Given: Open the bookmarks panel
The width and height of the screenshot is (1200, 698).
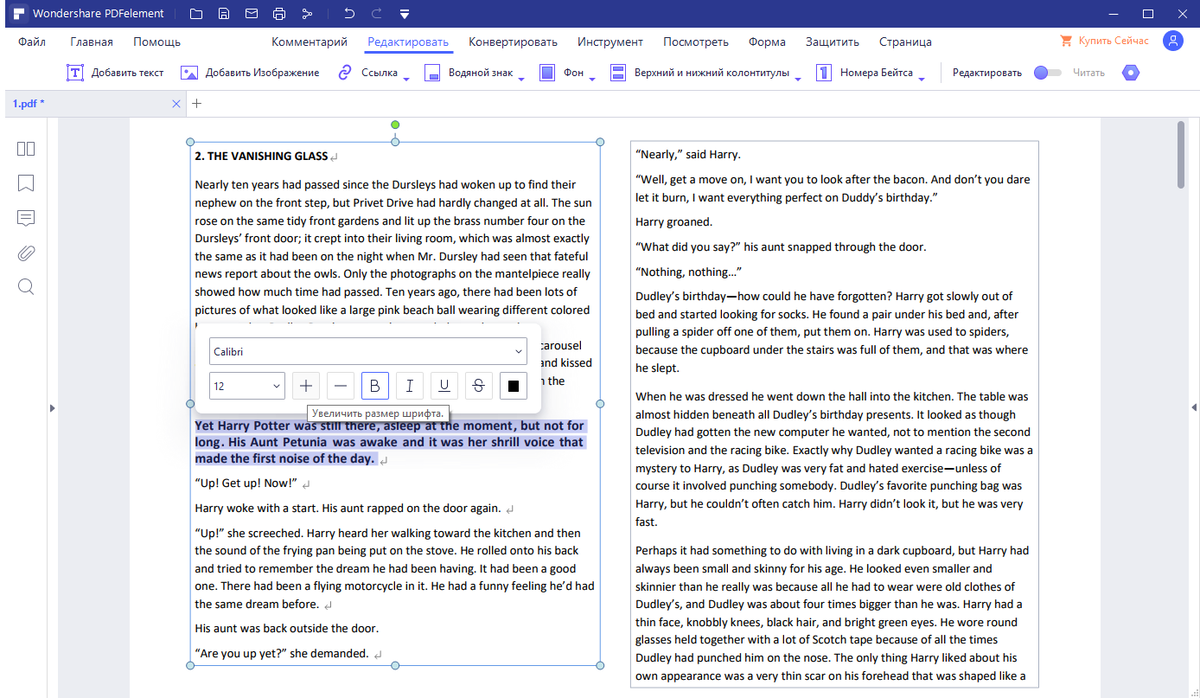Looking at the screenshot, I should click(26, 183).
